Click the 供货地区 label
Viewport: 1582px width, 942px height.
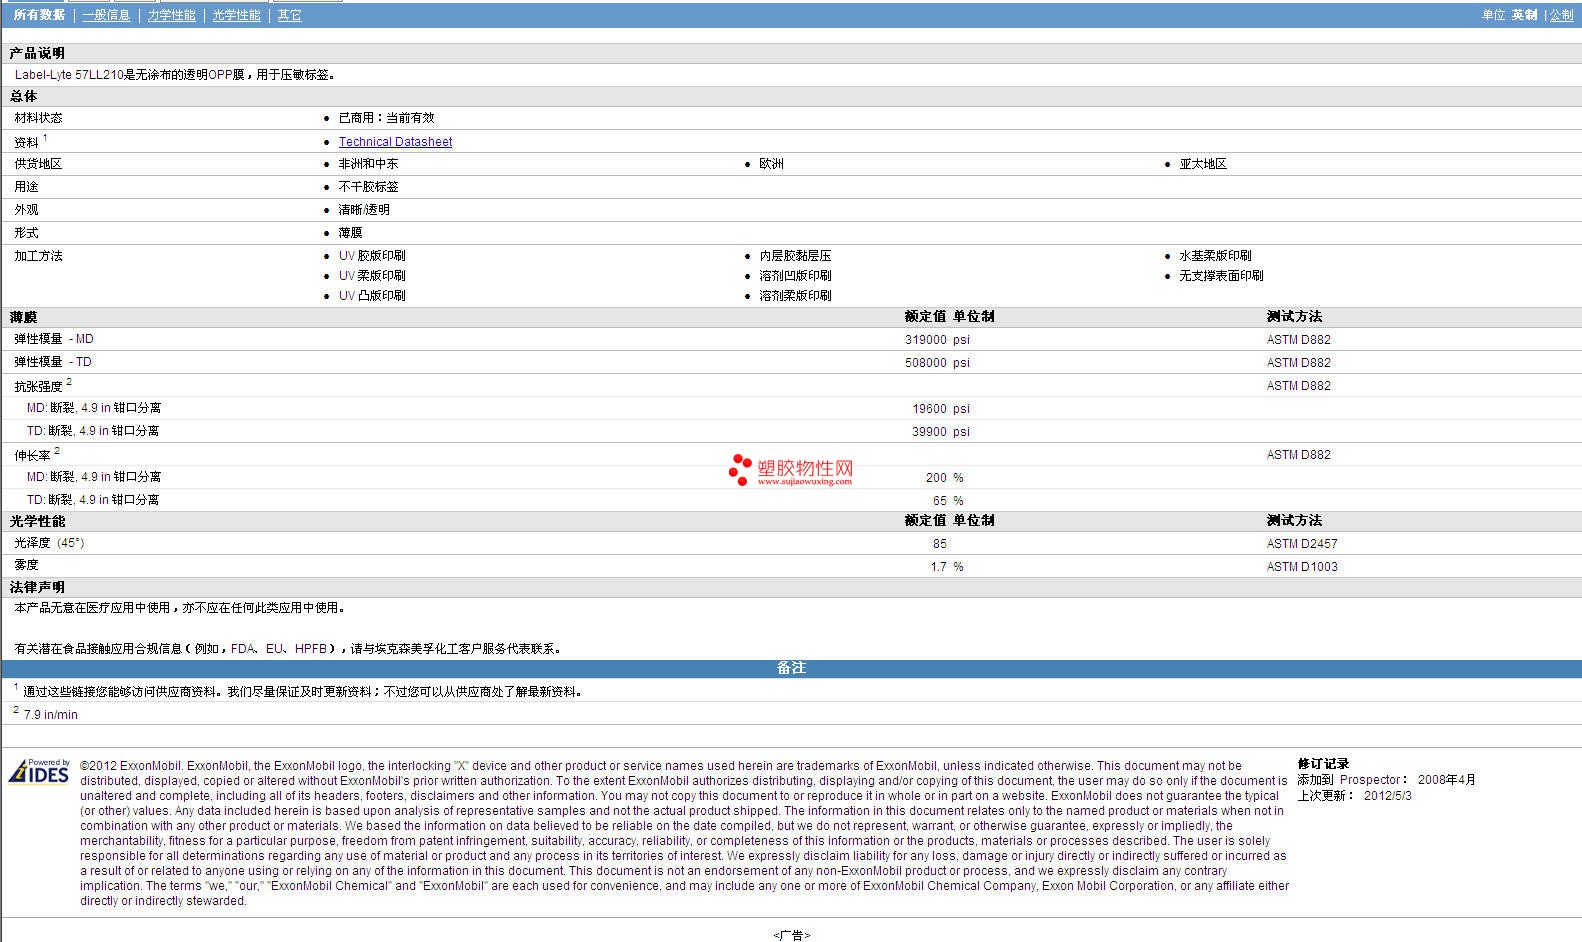coord(38,164)
